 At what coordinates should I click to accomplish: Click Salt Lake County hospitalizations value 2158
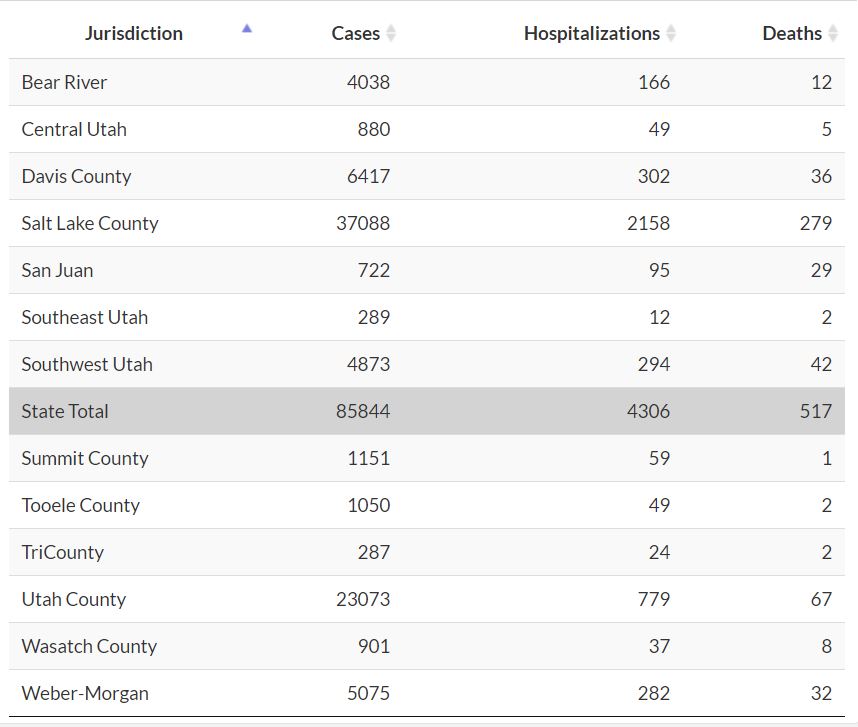[648, 223]
